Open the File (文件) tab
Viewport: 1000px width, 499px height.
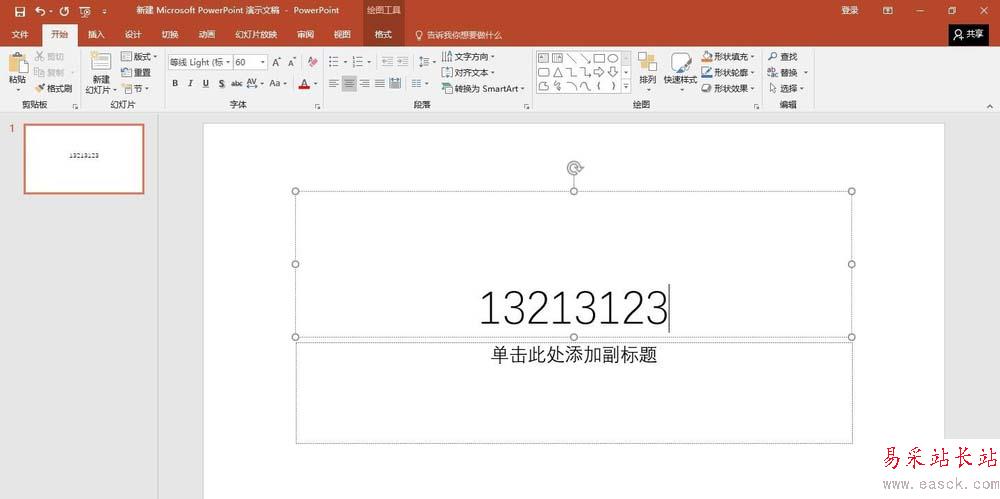pyautogui.click(x=20, y=34)
